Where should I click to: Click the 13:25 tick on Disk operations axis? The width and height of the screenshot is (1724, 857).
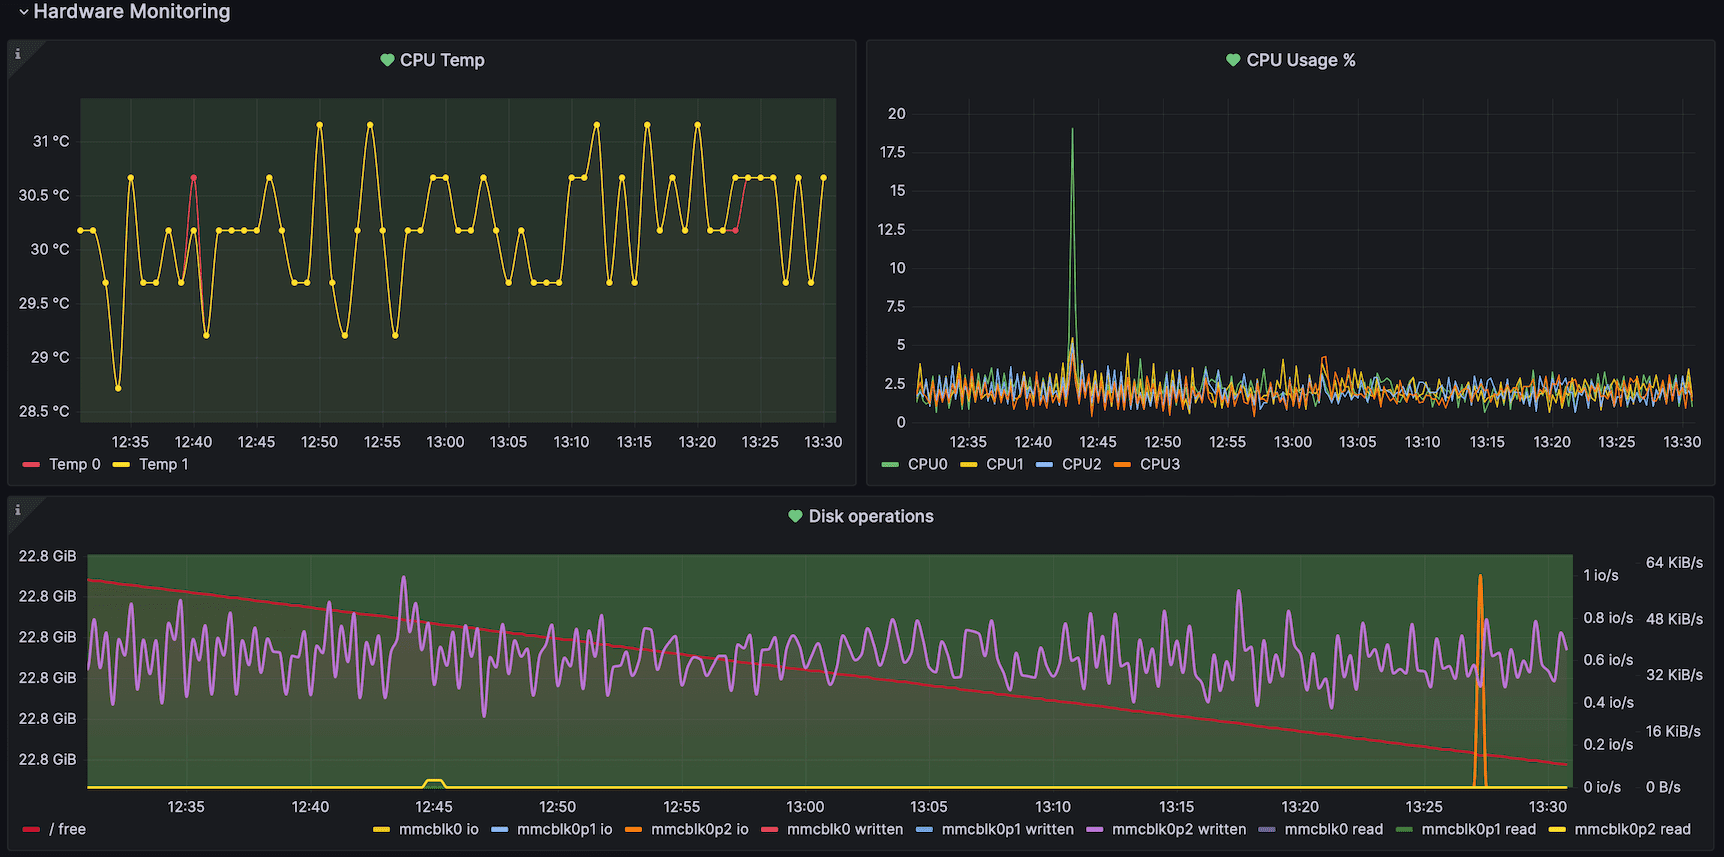point(1423,807)
